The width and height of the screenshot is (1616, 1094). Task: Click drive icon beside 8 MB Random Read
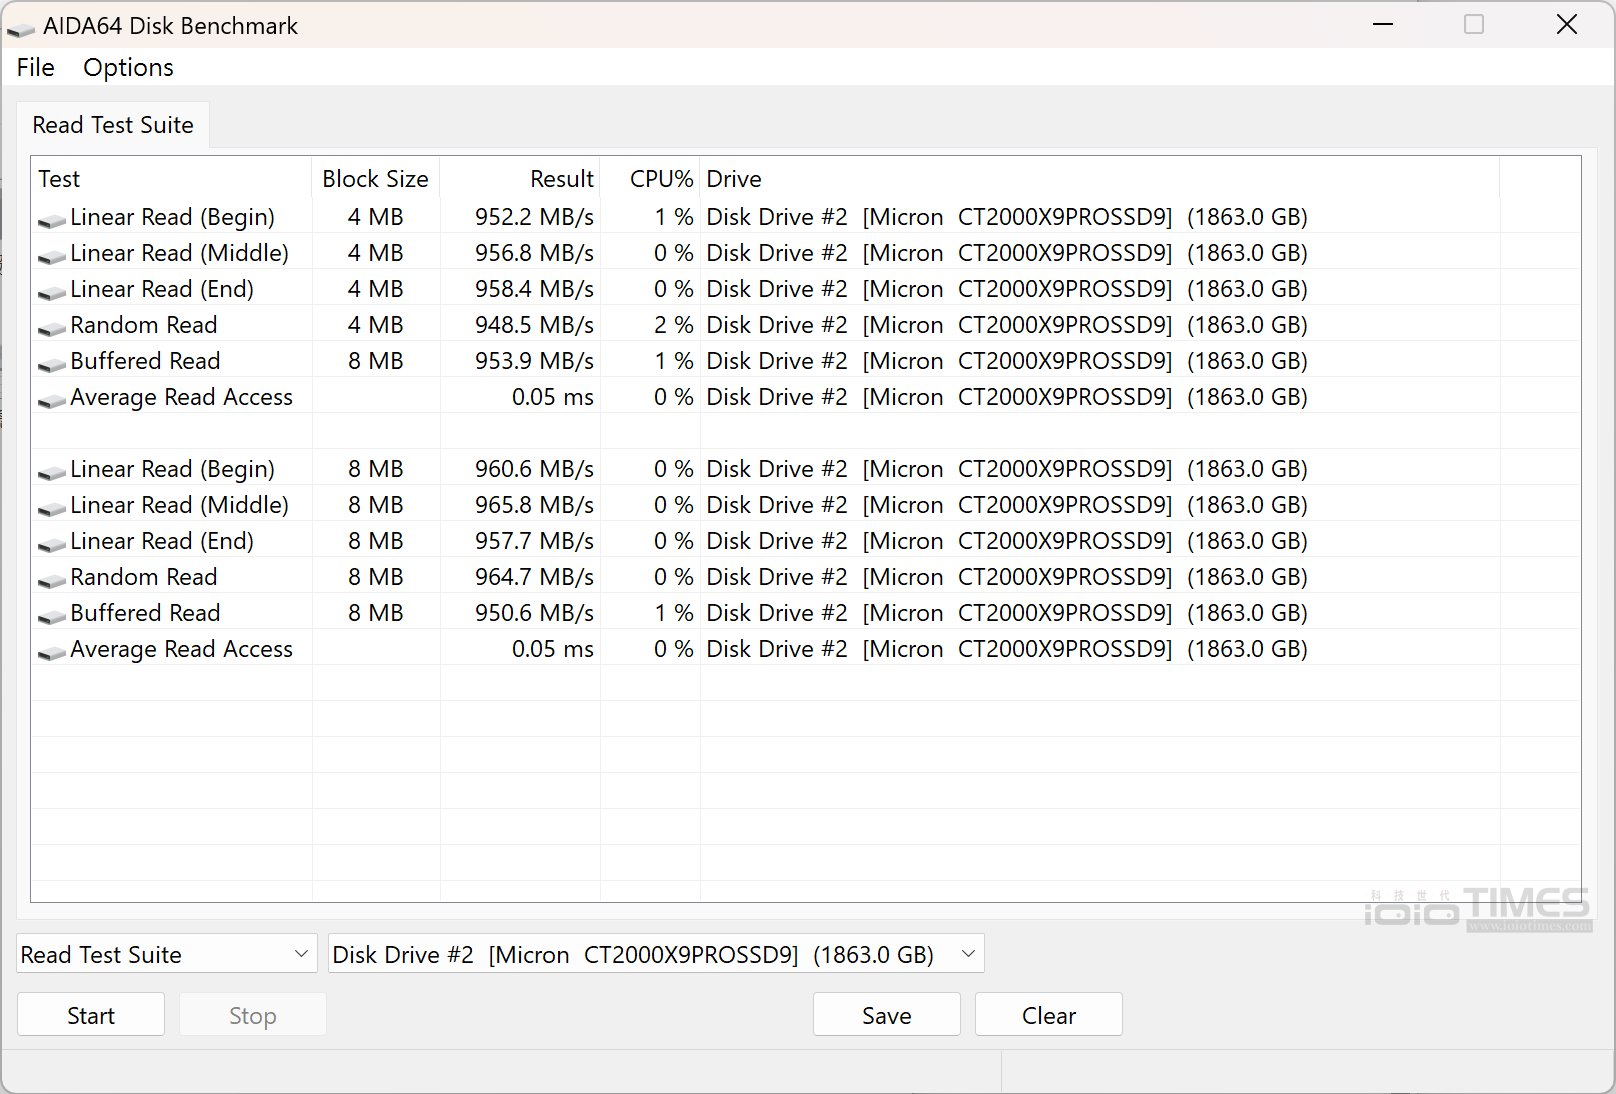click(x=52, y=580)
